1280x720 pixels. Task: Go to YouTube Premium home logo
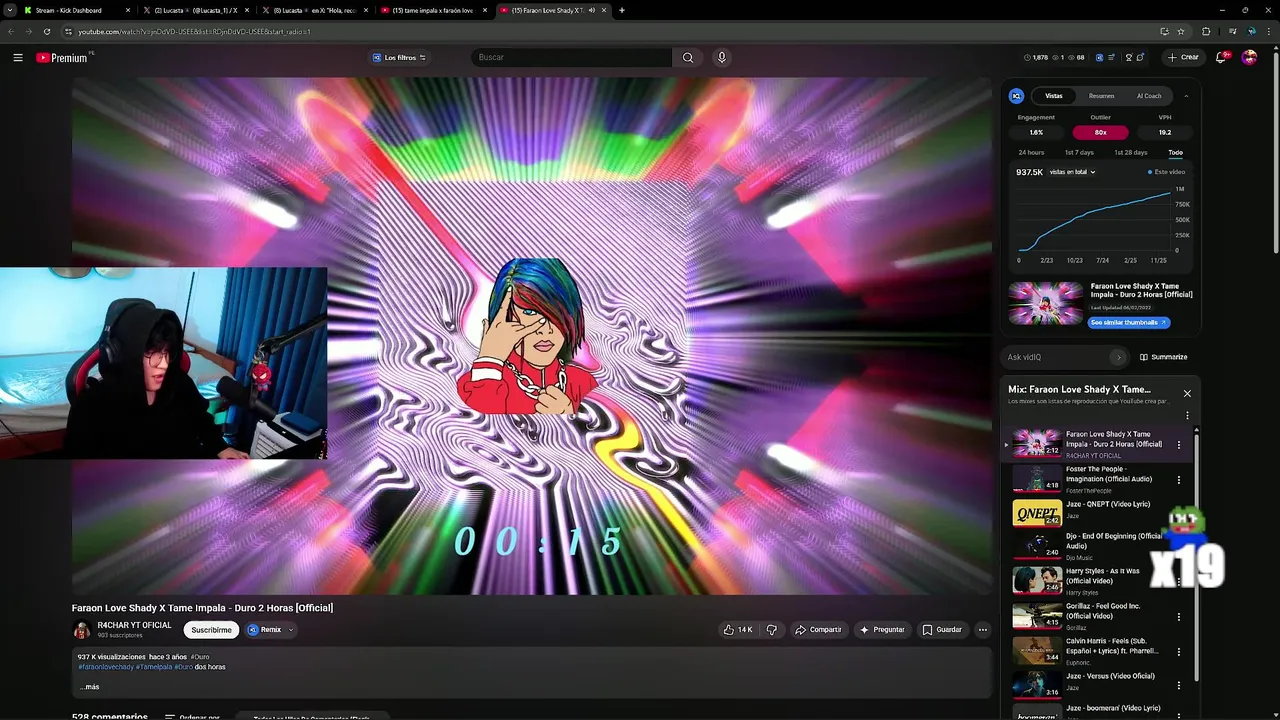(x=62, y=57)
